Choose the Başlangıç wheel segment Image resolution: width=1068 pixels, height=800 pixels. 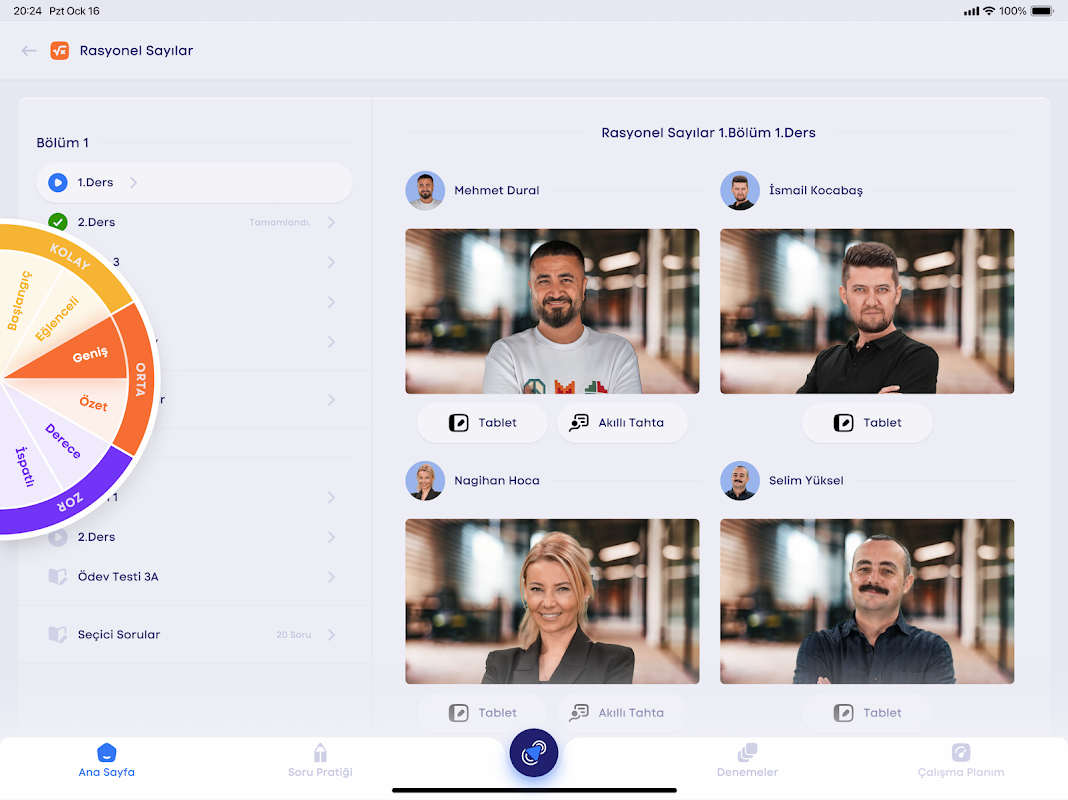click(x=19, y=300)
